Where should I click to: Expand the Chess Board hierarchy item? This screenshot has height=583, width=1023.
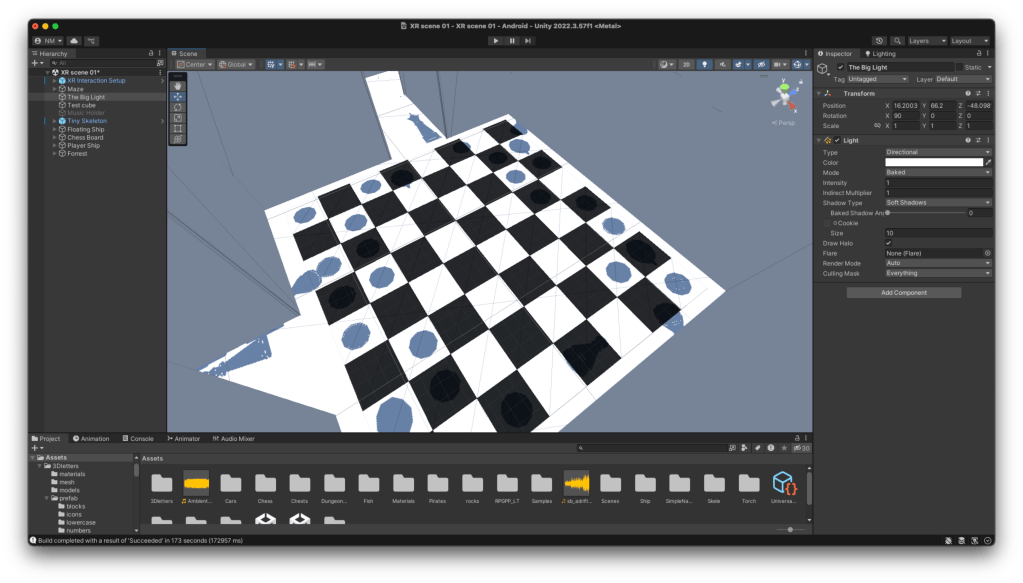click(54, 137)
